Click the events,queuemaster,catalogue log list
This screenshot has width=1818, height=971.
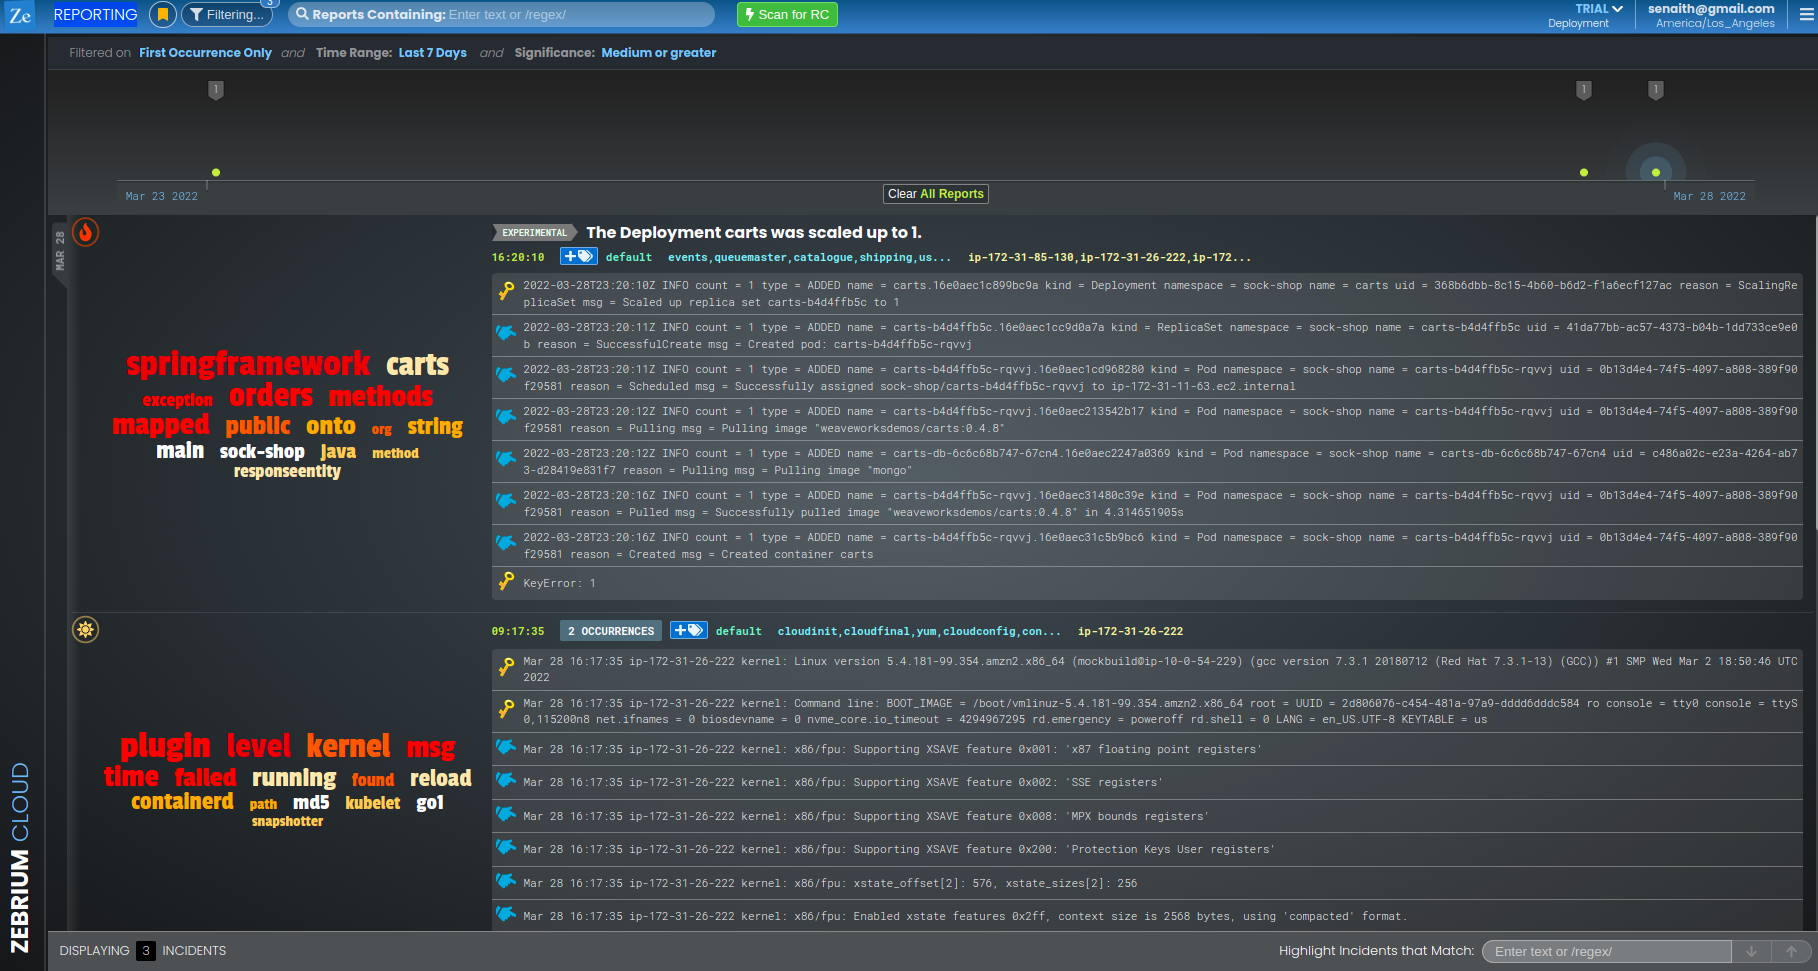809,257
